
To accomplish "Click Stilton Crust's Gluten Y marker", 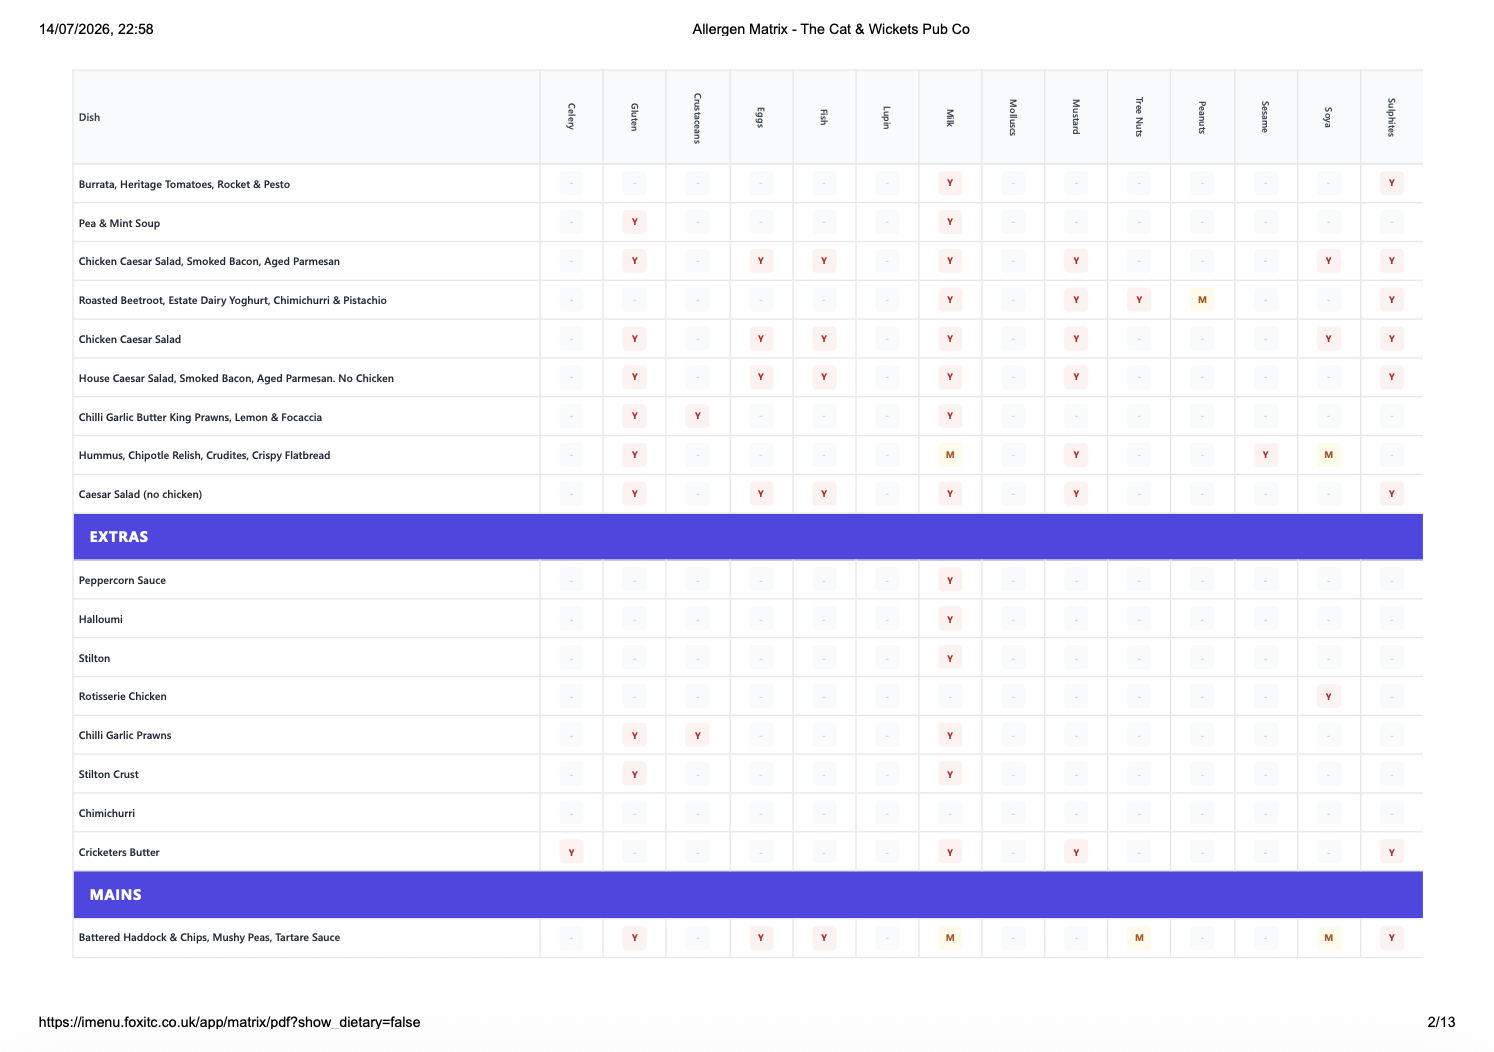I will point(634,774).
